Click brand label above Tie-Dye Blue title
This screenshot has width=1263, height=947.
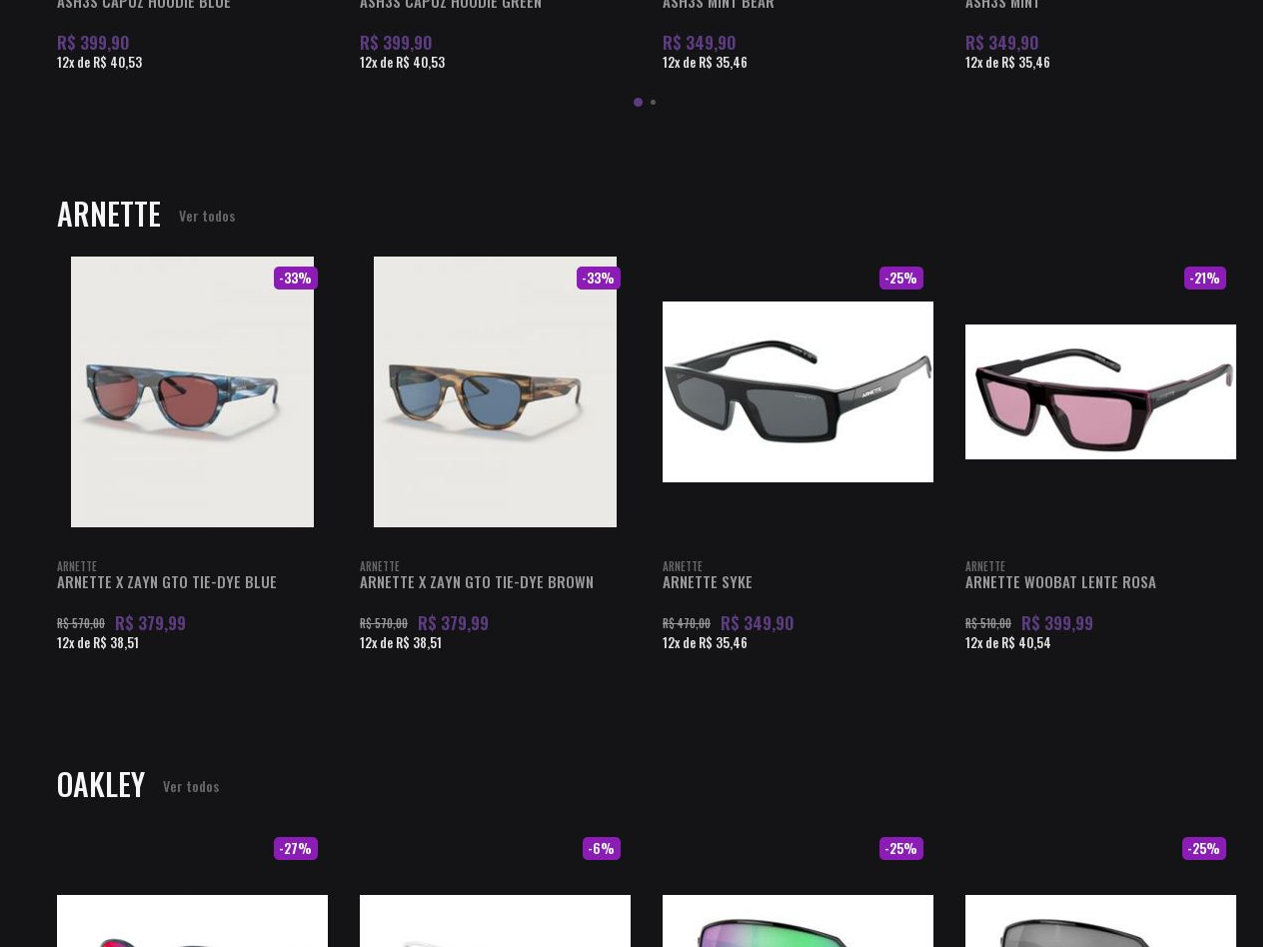pyautogui.click(x=77, y=566)
